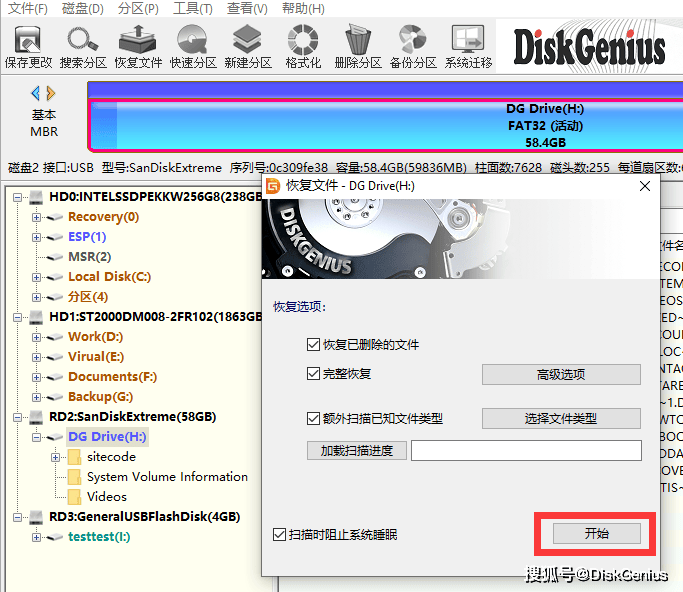Screen dimensions: 683x592
Task: Collapse the HD1:ST2000DM008 disk node
Action: click(x=18, y=317)
